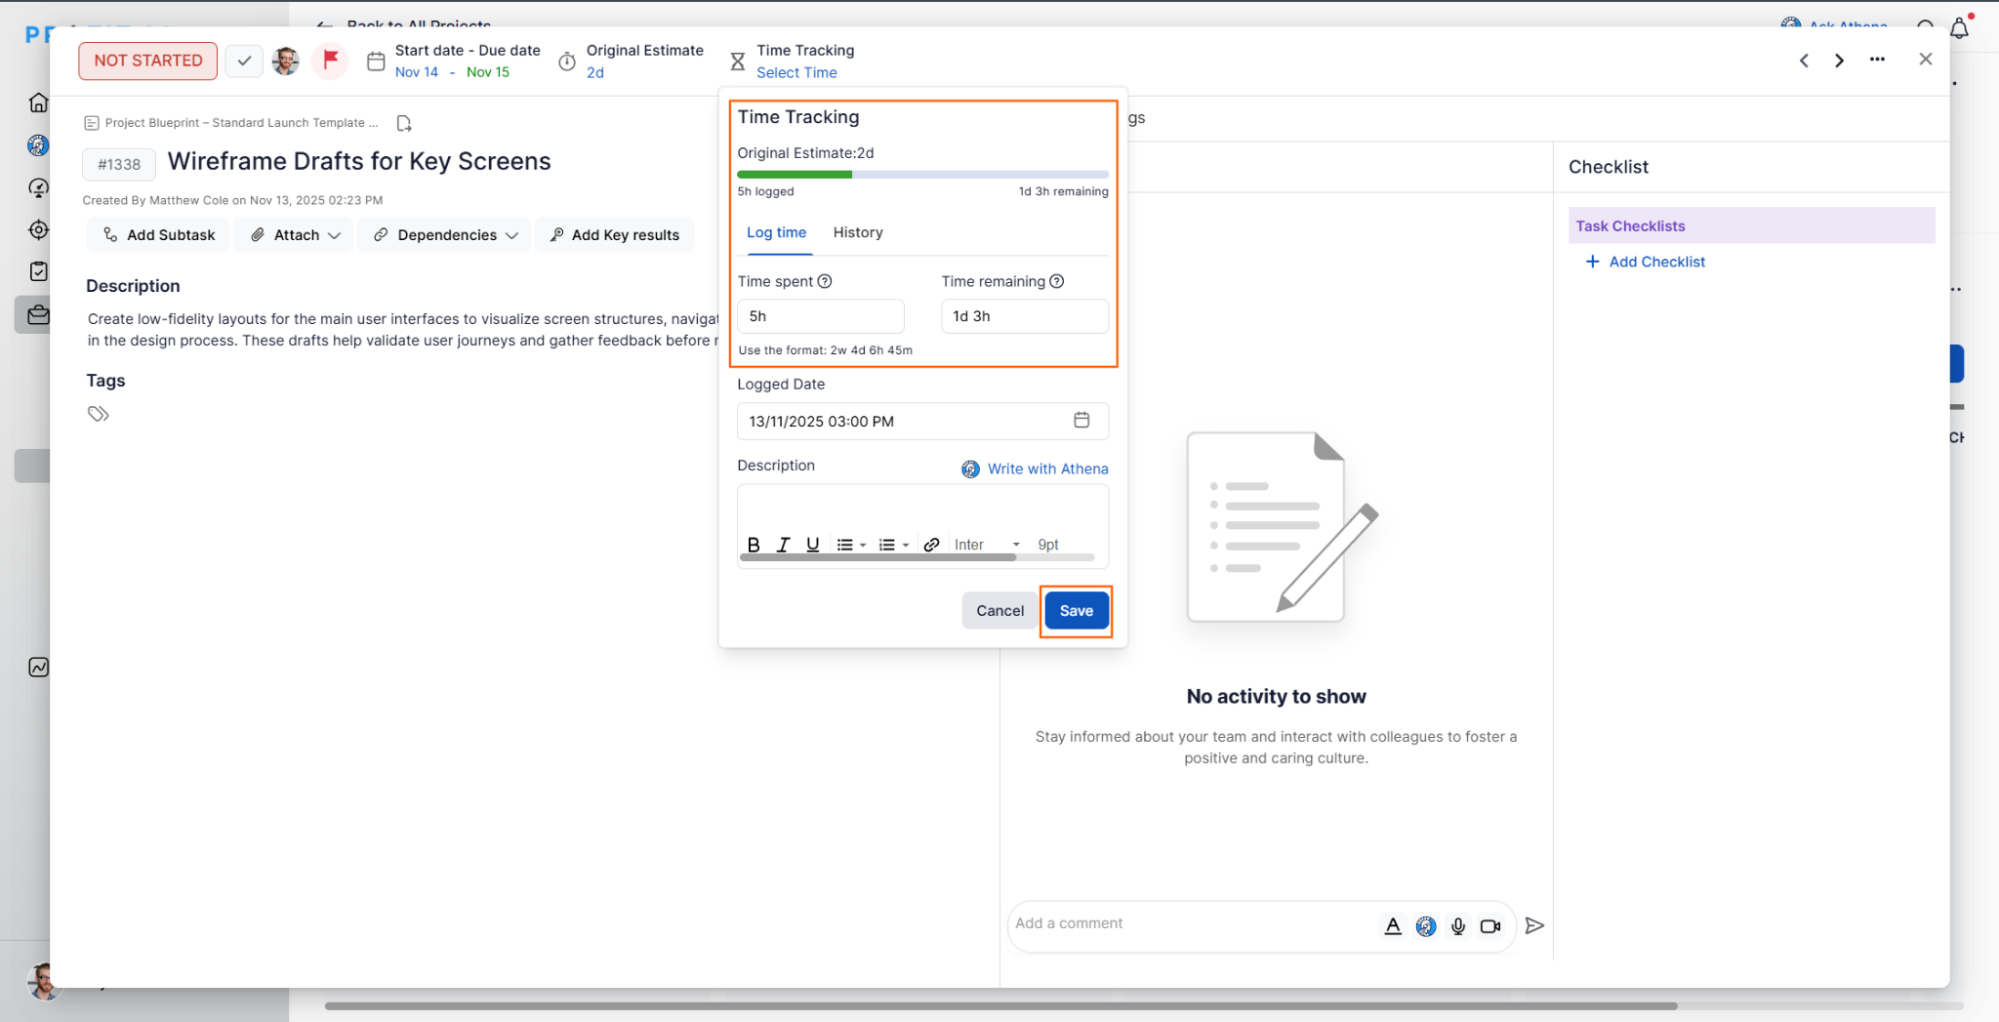
Task: Send the comment with arrow icon
Action: [x=1535, y=926]
